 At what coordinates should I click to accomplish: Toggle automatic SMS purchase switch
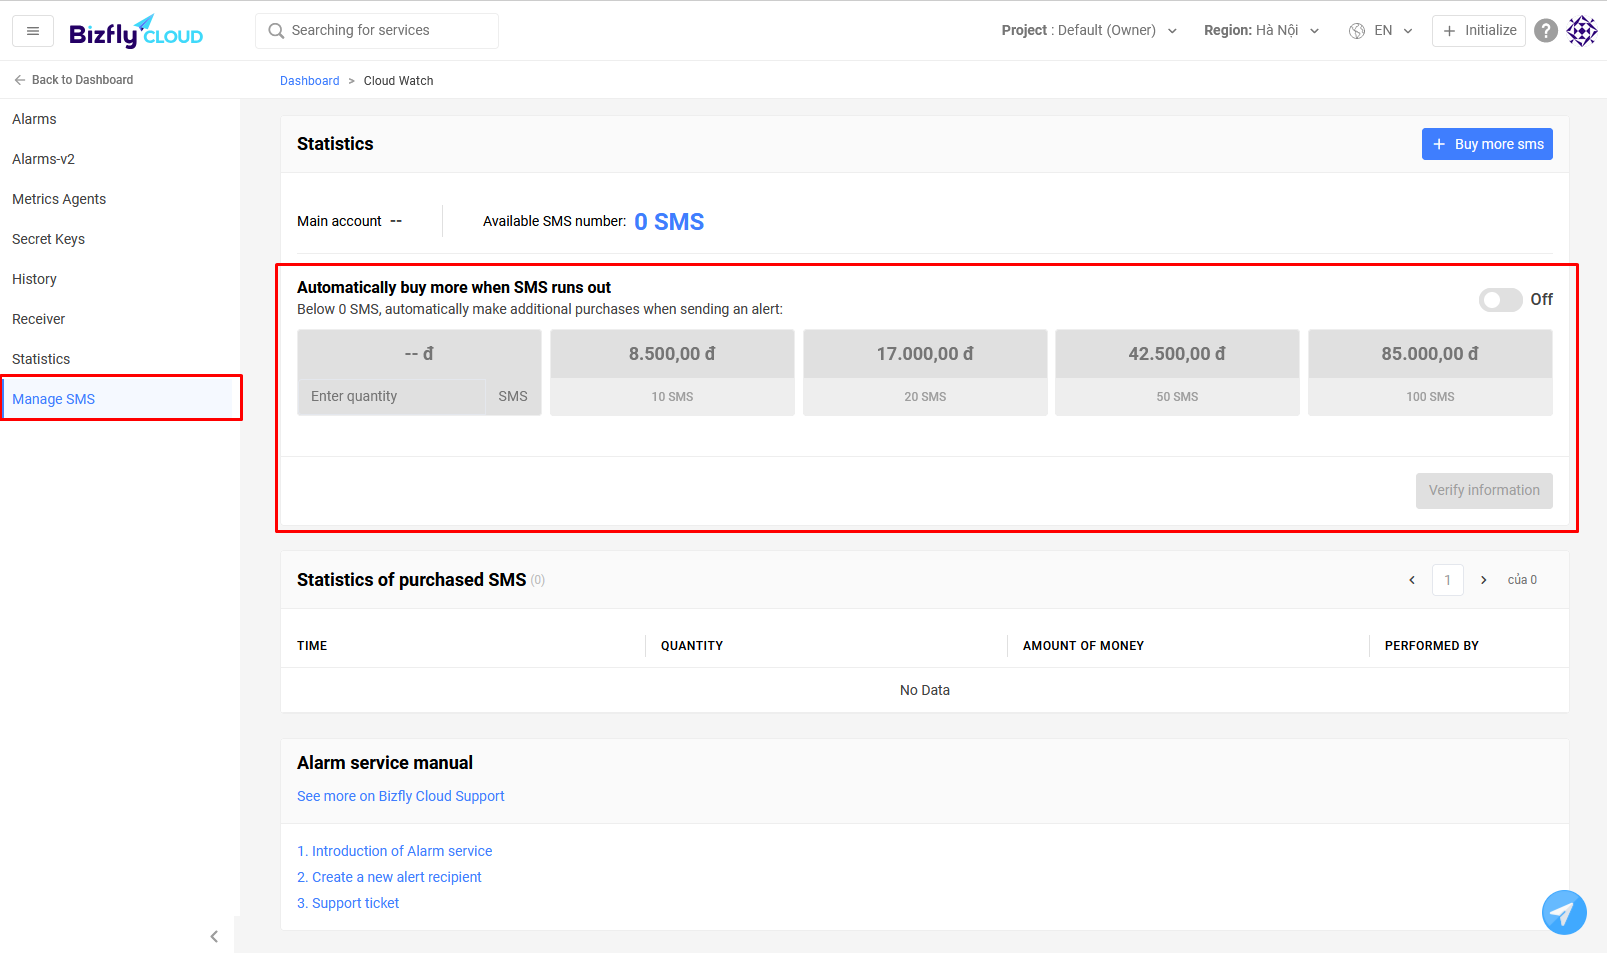1501,300
